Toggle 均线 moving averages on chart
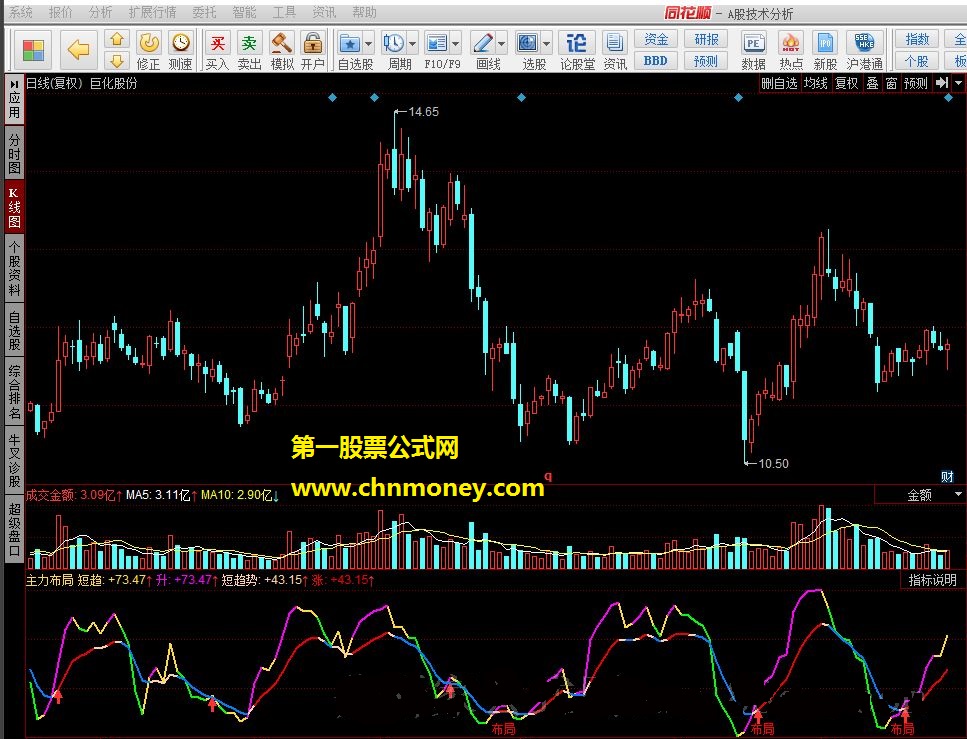 tap(815, 83)
